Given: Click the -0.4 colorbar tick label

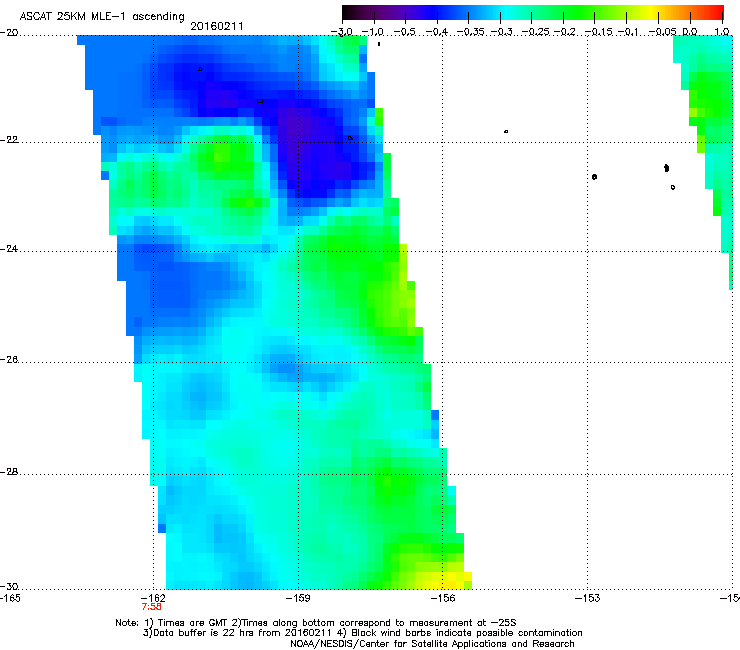Looking at the screenshot, I should click(437, 32).
